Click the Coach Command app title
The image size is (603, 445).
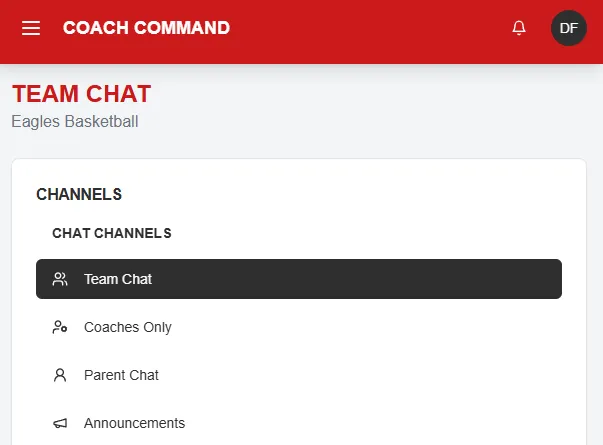[146, 28]
